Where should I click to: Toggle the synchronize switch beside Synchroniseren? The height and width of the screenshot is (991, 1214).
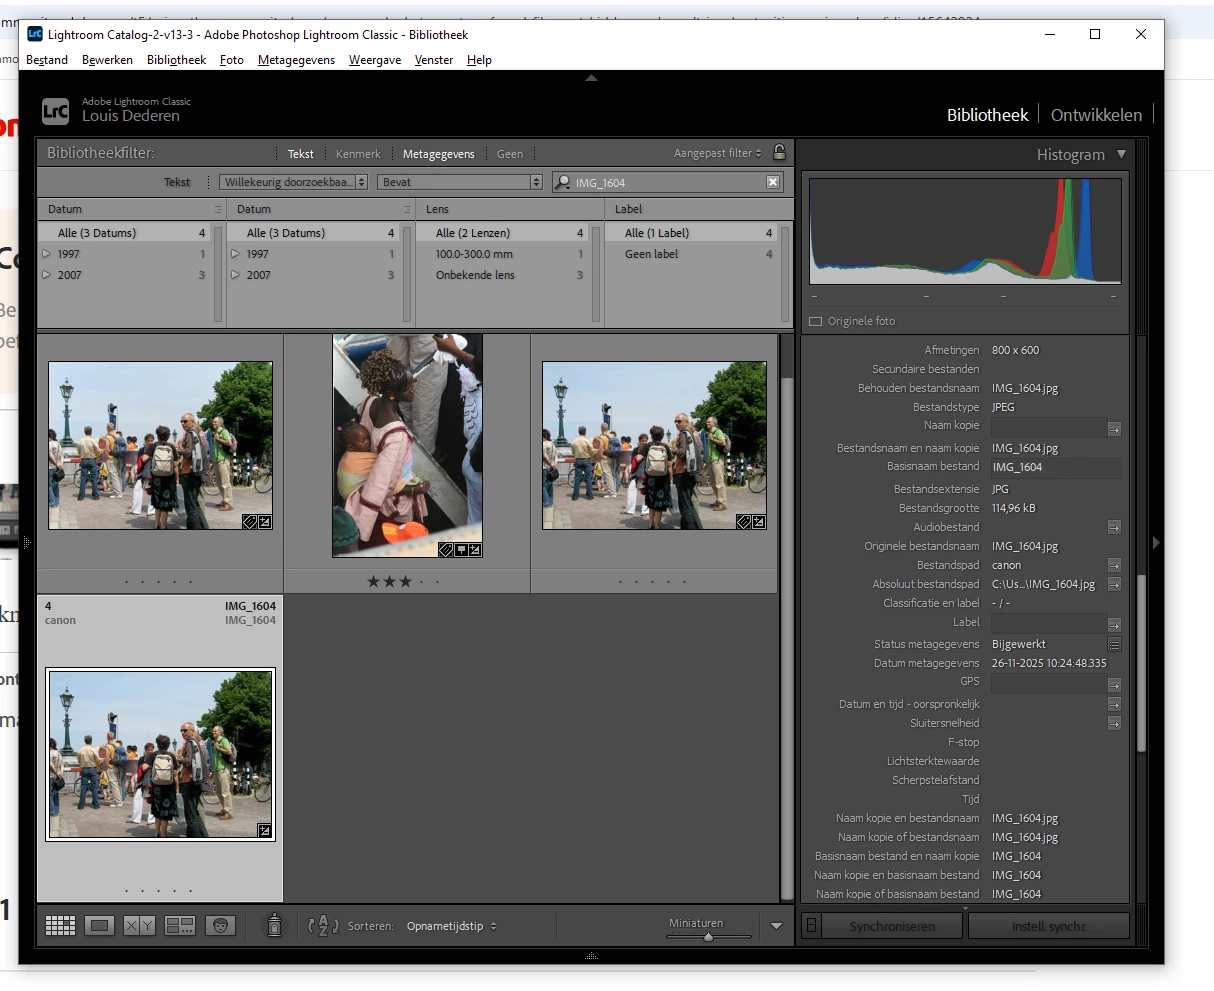811,926
